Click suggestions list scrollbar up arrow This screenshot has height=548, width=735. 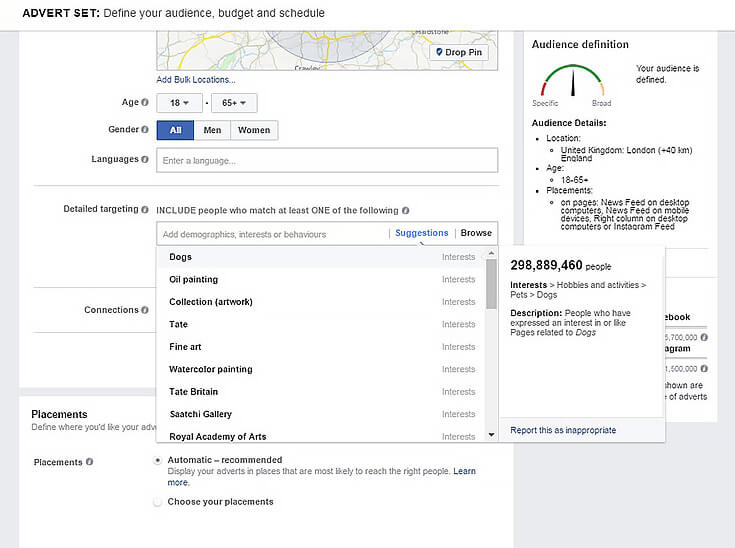click(x=491, y=253)
